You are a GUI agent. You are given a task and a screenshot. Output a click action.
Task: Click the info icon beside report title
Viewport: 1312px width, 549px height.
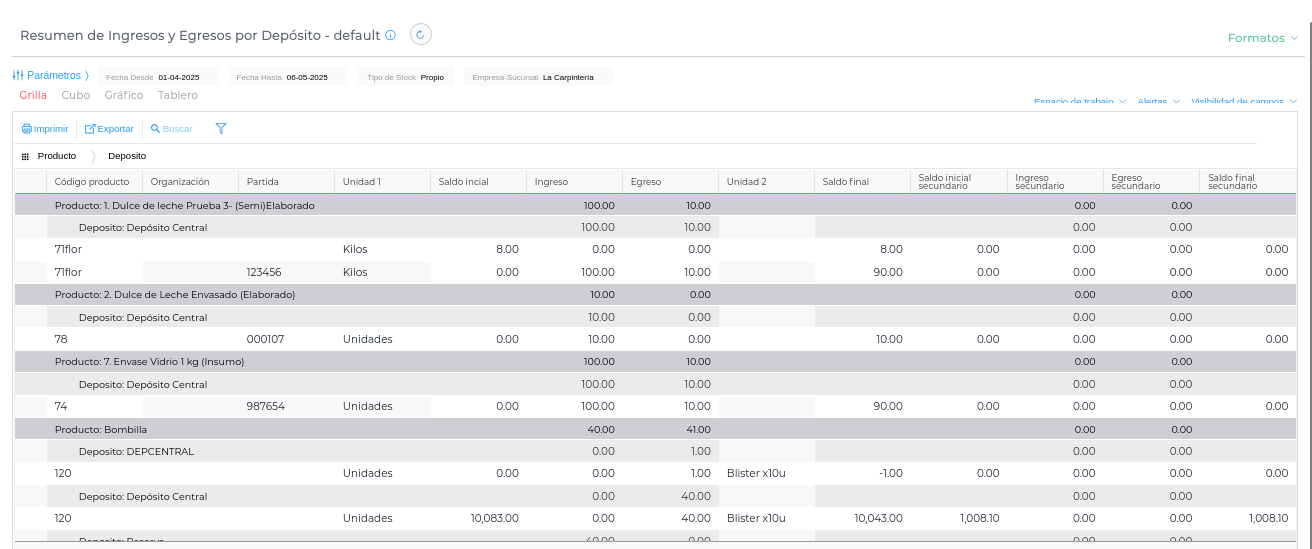[391, 35]
